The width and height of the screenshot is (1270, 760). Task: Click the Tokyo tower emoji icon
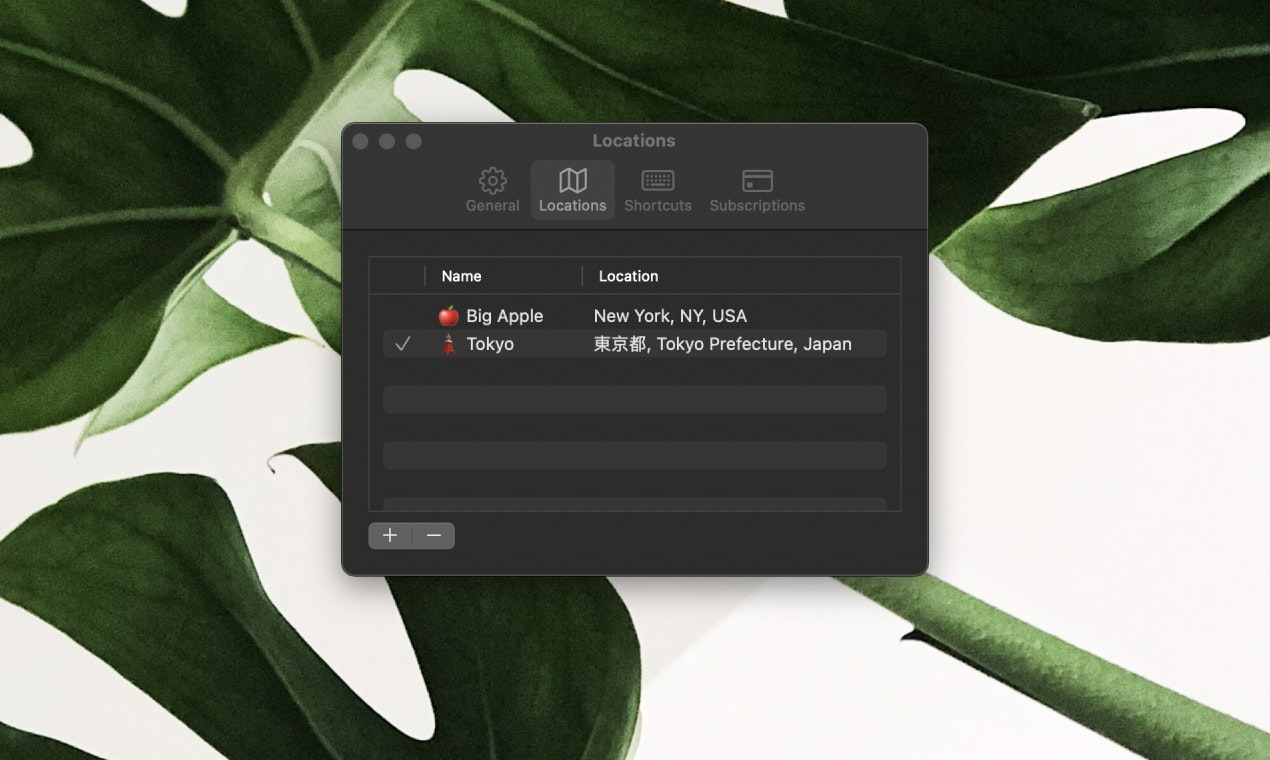tap(449, 344)
